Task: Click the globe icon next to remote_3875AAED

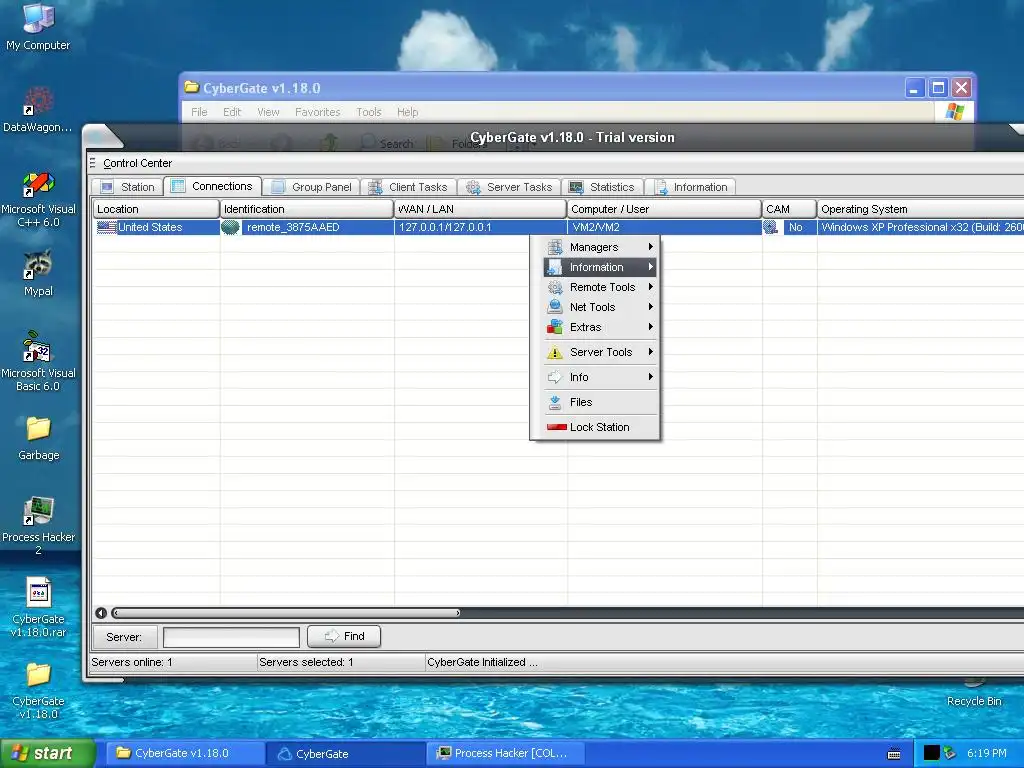Action: [x=230, y=227]
